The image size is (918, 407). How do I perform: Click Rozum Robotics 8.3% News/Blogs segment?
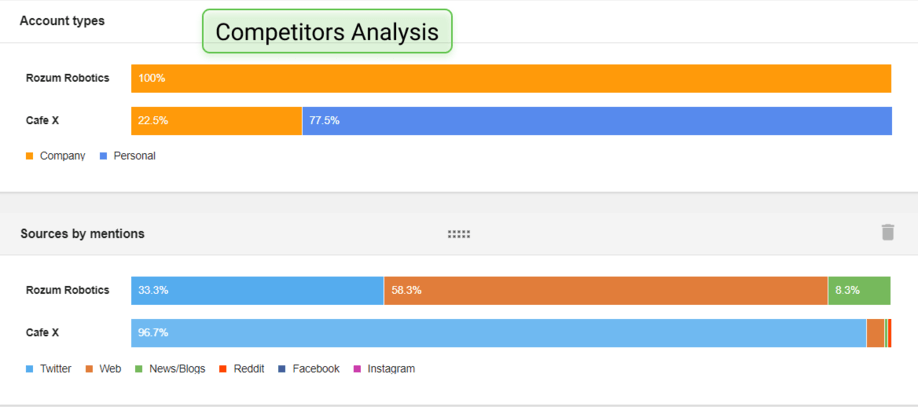point(859,290)
